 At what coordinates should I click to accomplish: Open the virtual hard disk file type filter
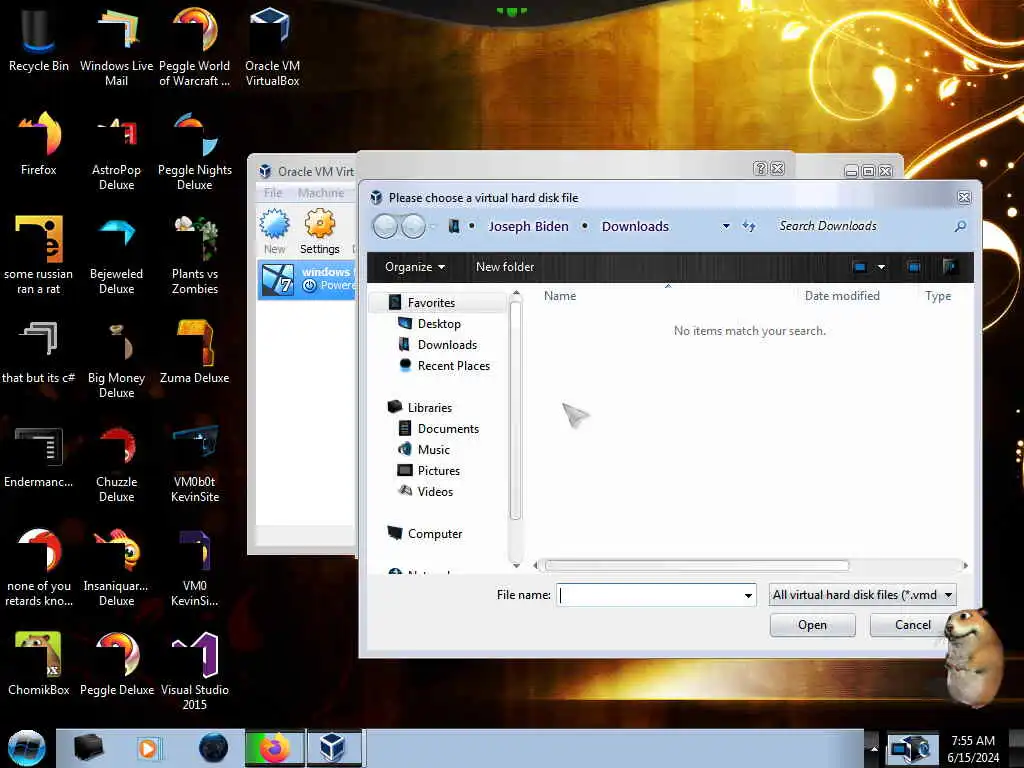coord(862,595)
